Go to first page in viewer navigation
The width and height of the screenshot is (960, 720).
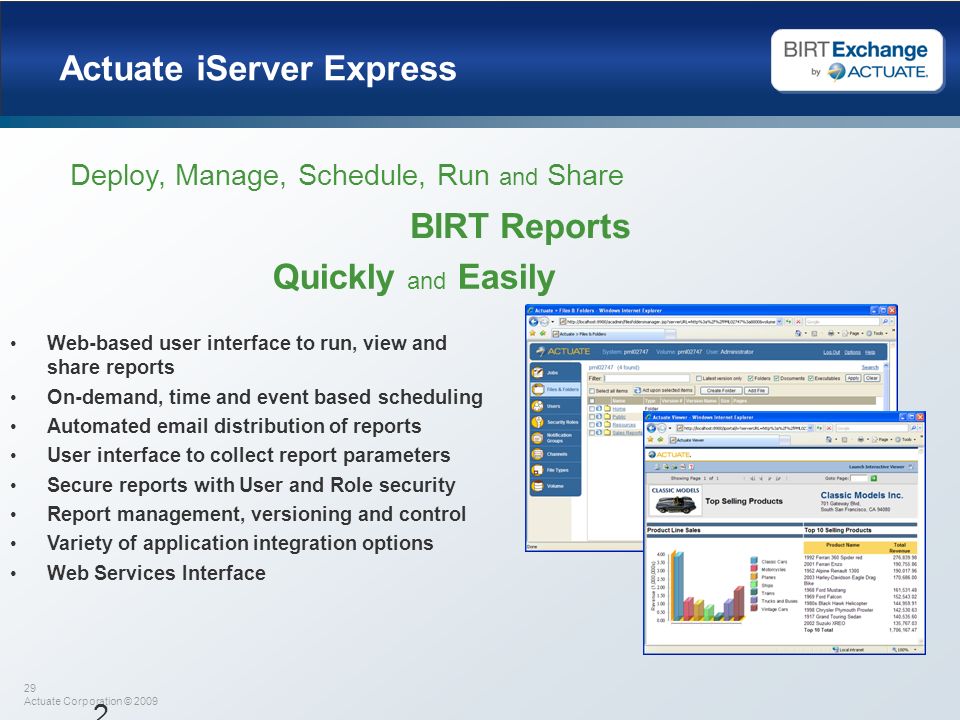pyautogui.click(x=752, y=478)
